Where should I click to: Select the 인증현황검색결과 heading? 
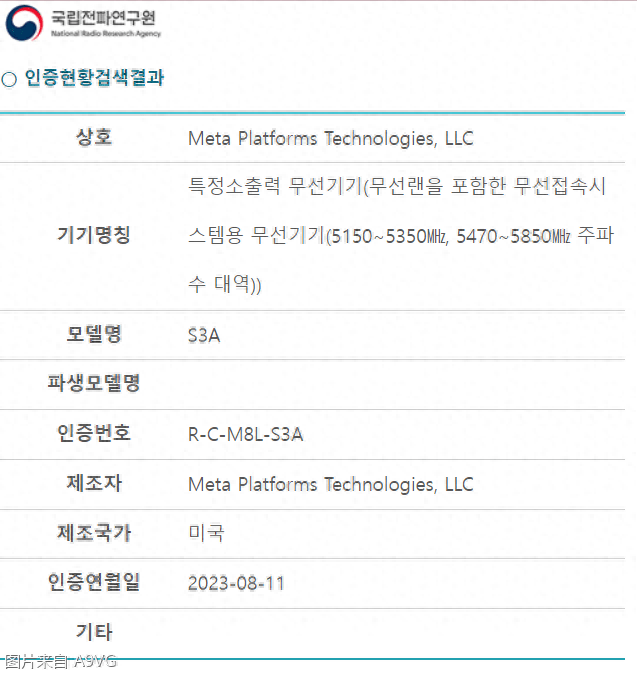coord(94,78)
